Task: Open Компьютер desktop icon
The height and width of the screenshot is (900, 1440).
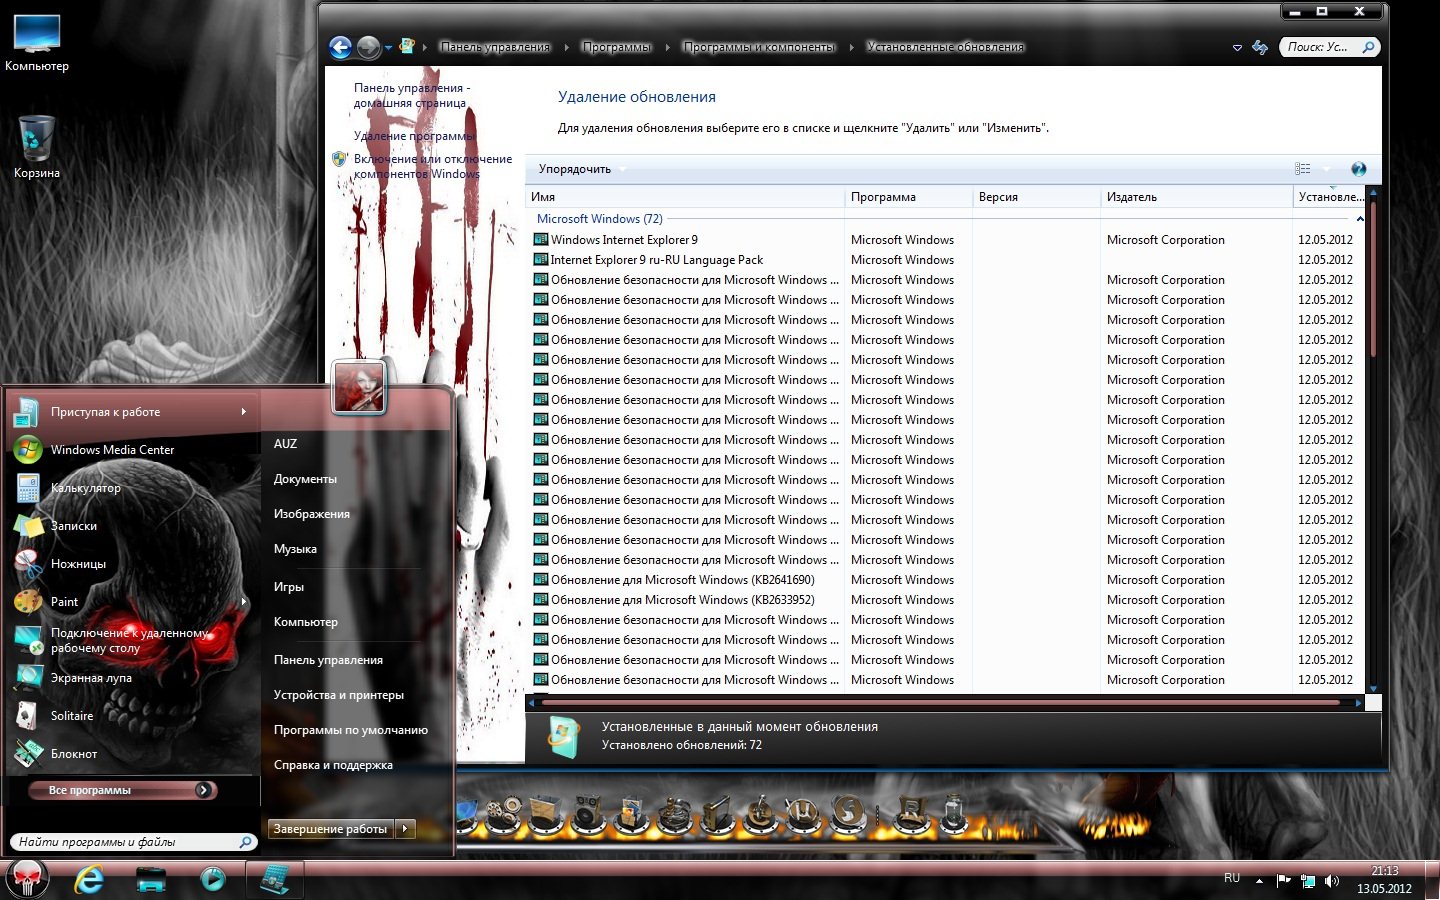Action: 37,43
